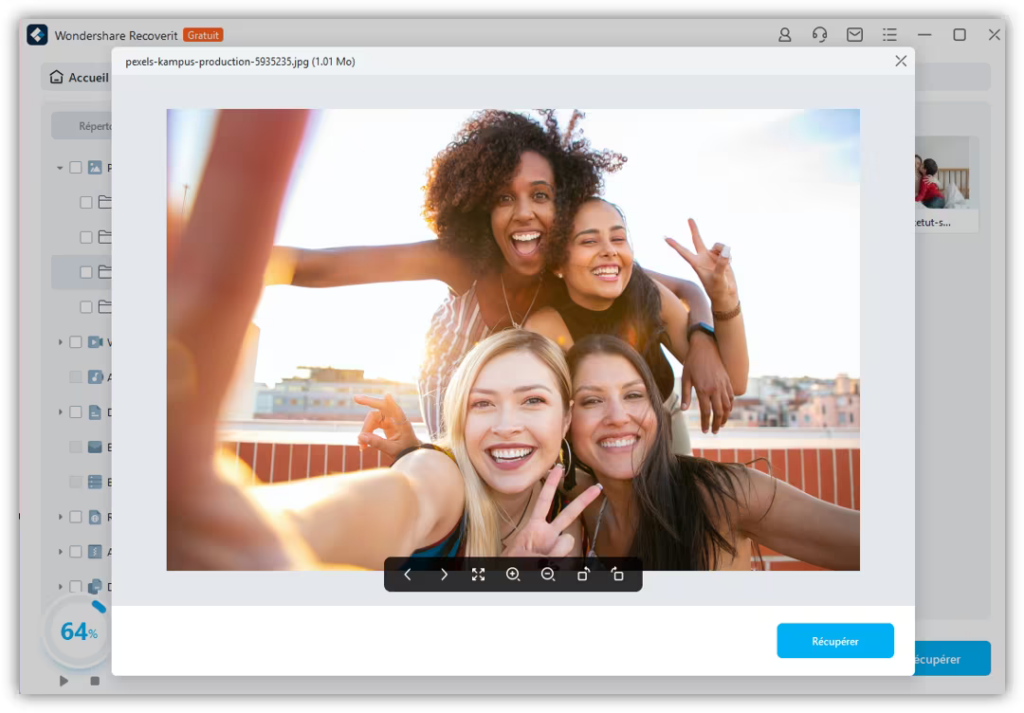This screenshot has width=1024, height=713.
Task: Open the mail feedback icon
Action: 855,35
